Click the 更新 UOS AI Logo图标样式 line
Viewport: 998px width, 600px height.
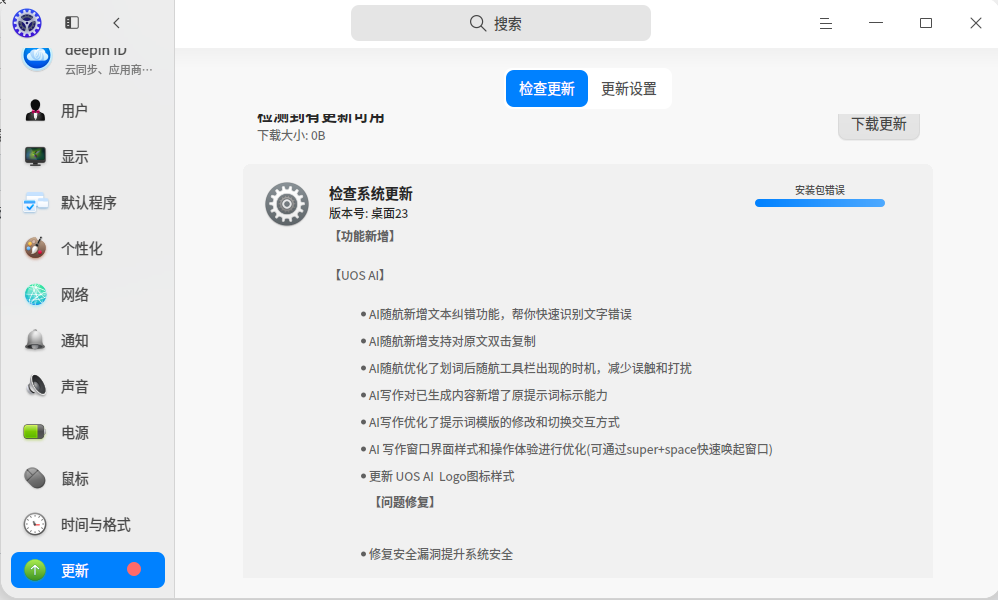click(442, 477)
